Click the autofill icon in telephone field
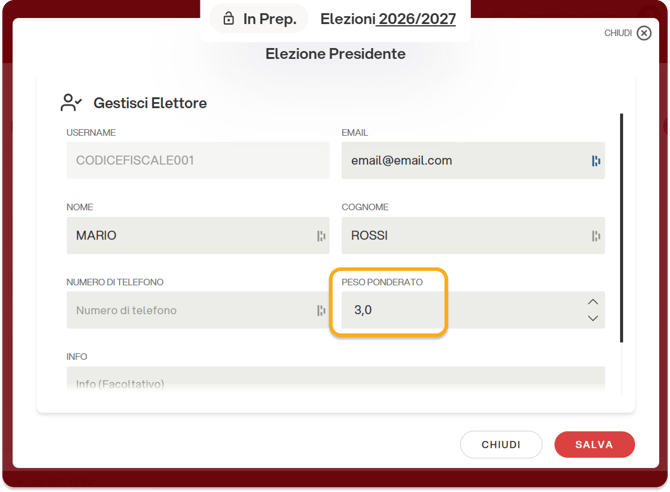The width and height of the screenshot is (670, 492). [321, 311]
